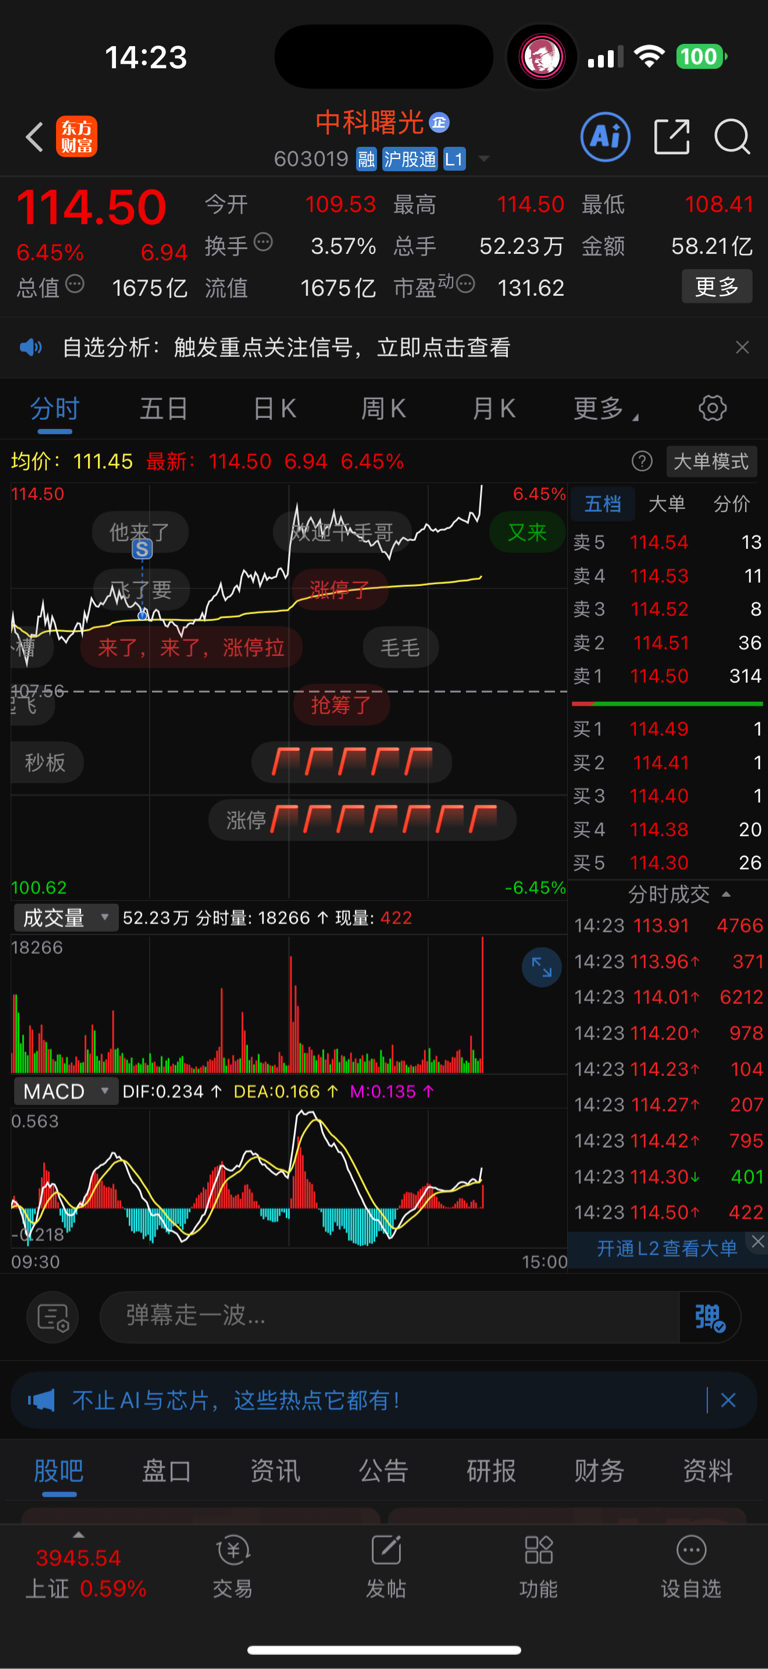Close the 开通L2查看大单 prompt
This screenshot has width=768, height=1669.
coord(758,1241)
